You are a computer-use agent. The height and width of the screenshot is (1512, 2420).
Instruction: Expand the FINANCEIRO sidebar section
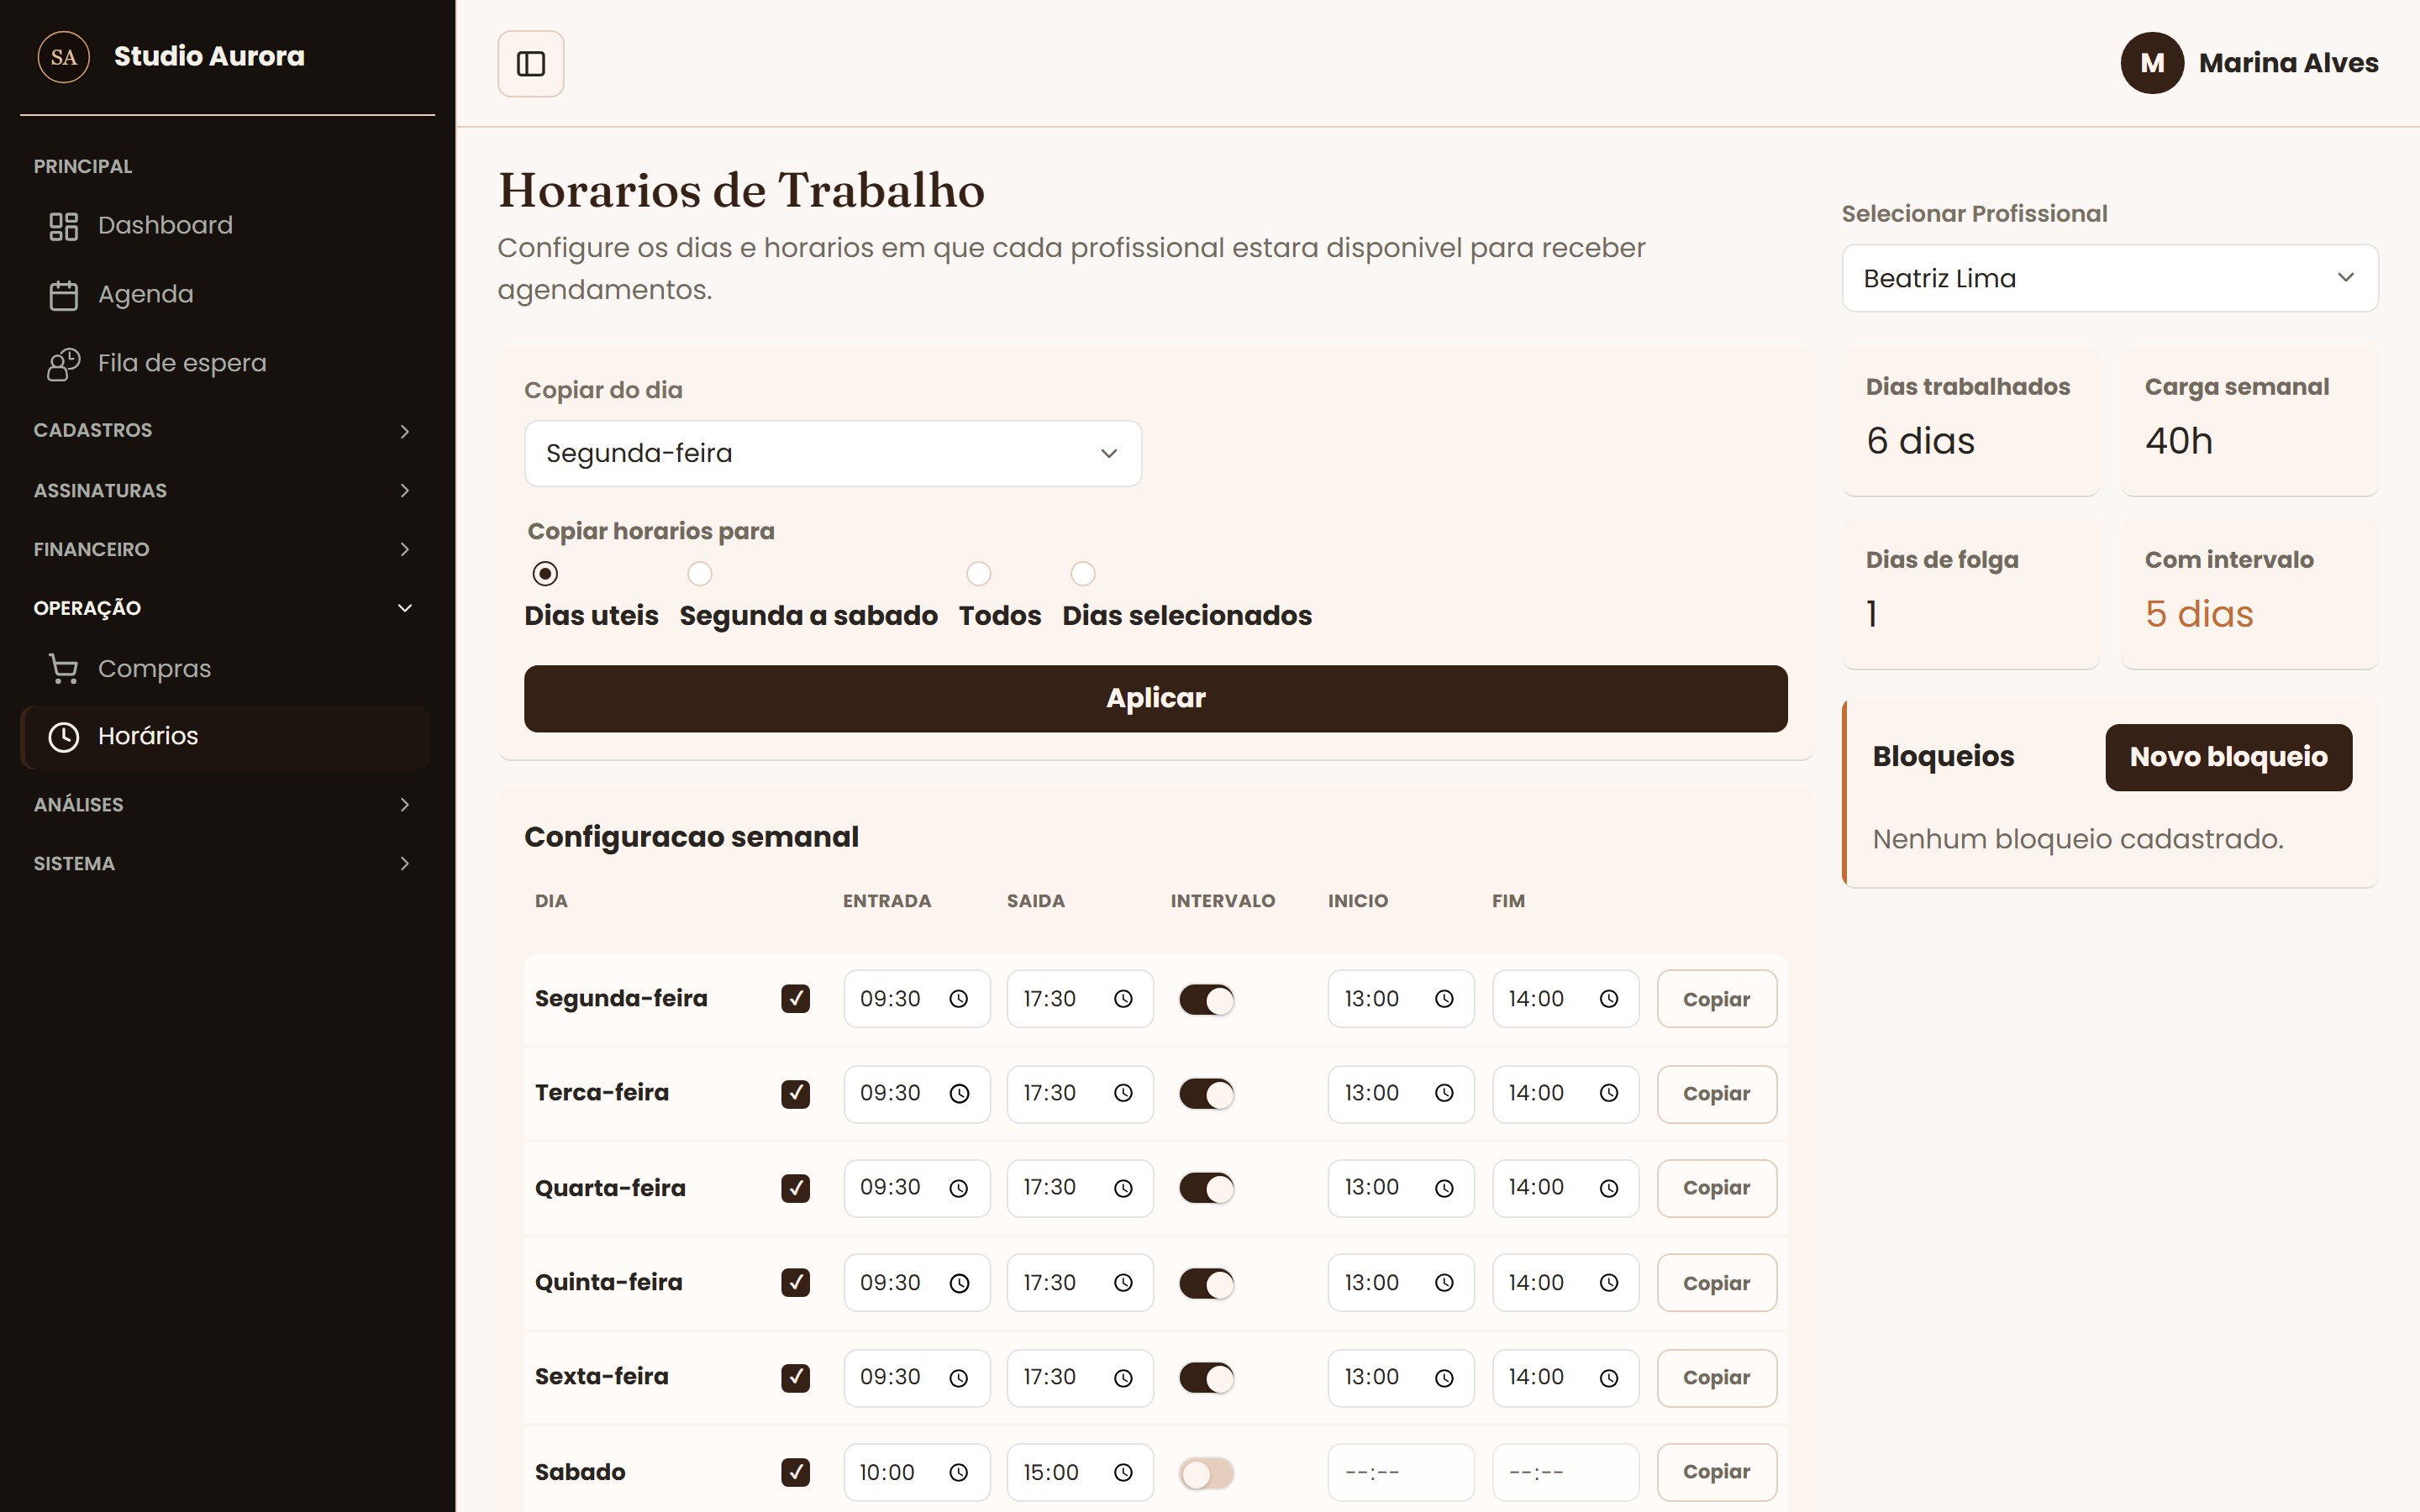[x=224, y=549]
